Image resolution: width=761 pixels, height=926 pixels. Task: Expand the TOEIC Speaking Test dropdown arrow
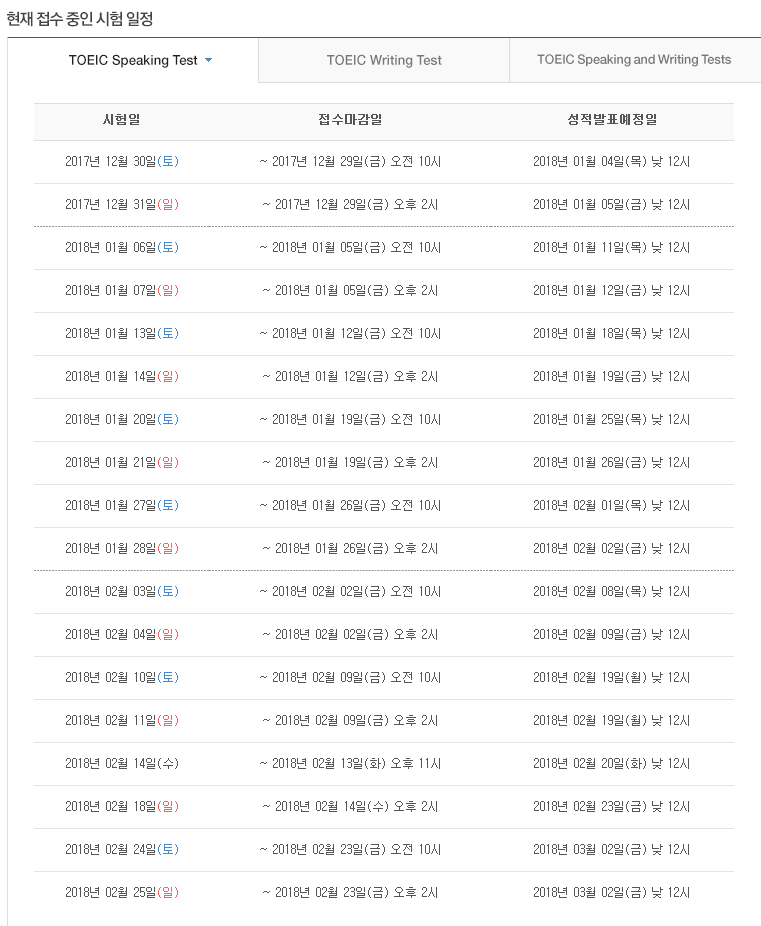click(208, 60)
